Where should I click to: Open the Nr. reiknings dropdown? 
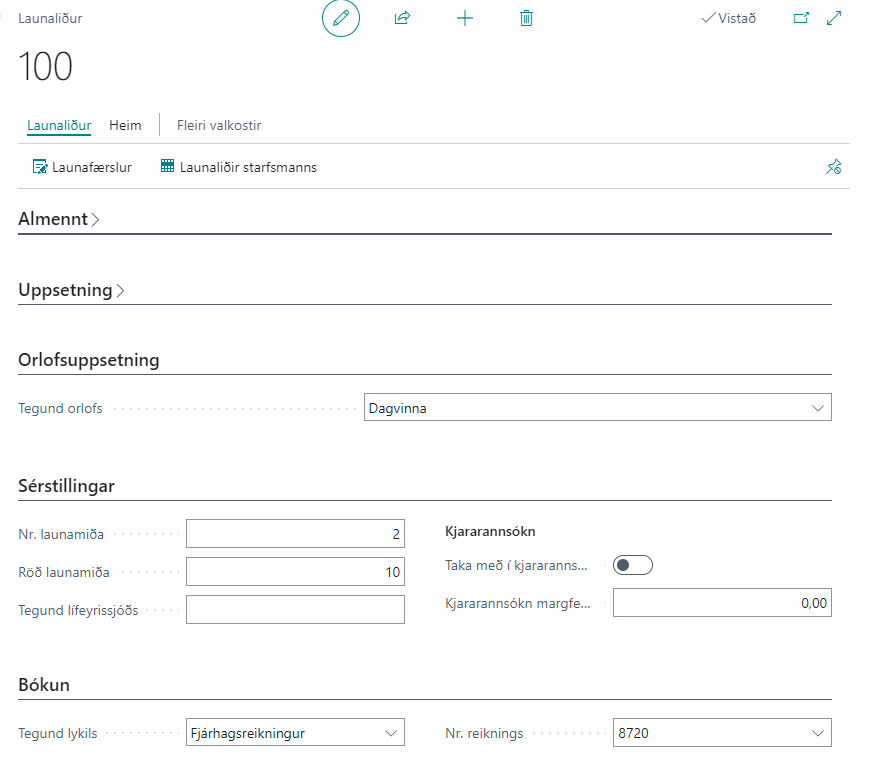click(x=721, y=733)
